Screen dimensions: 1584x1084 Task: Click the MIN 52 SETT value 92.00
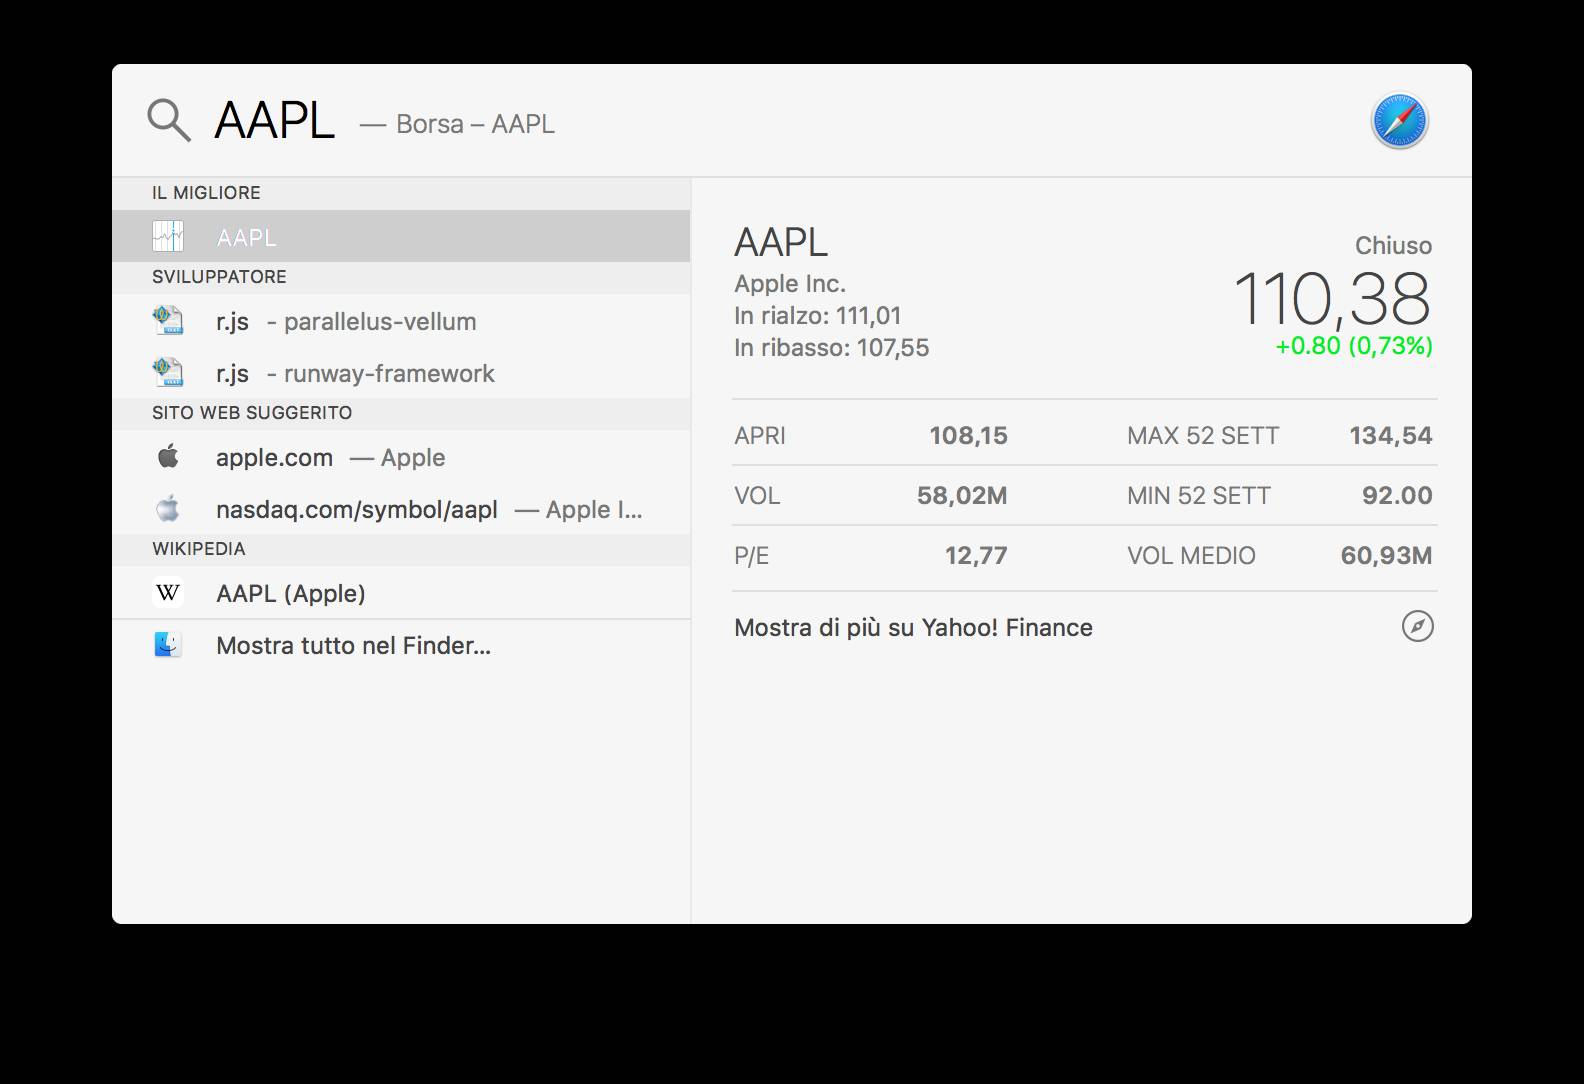(1397, 495)
